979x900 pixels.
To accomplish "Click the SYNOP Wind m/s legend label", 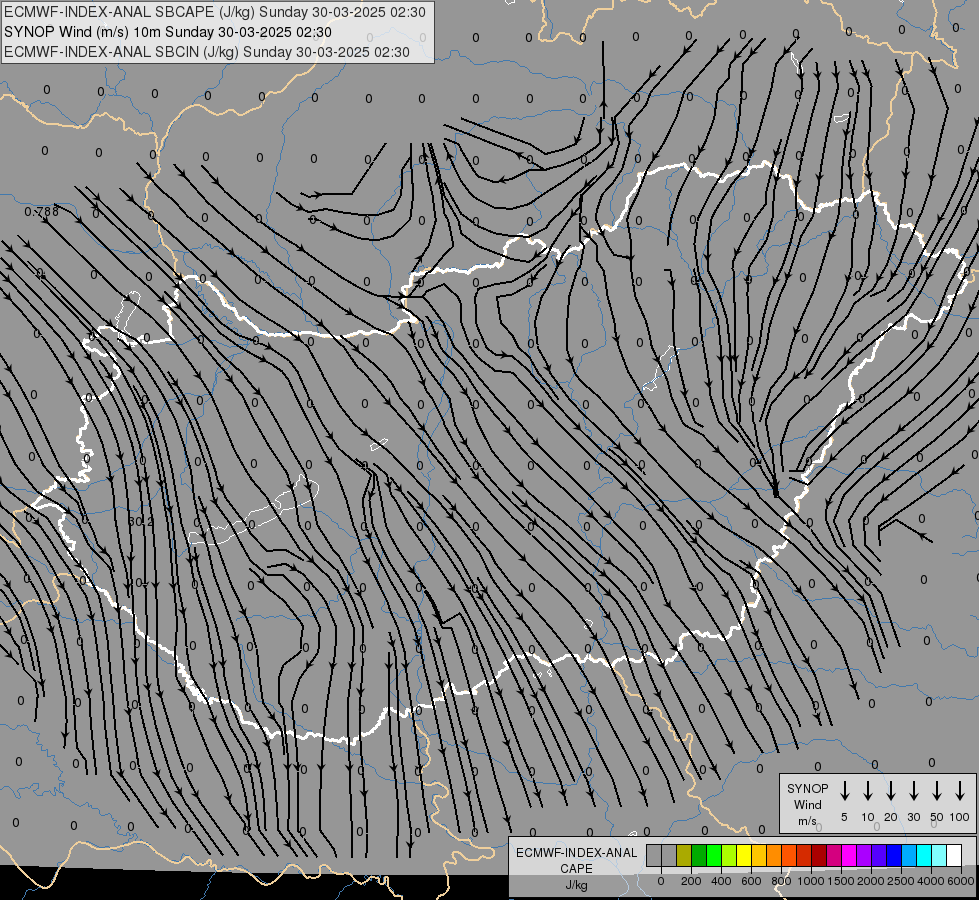I will coord(807,804).
